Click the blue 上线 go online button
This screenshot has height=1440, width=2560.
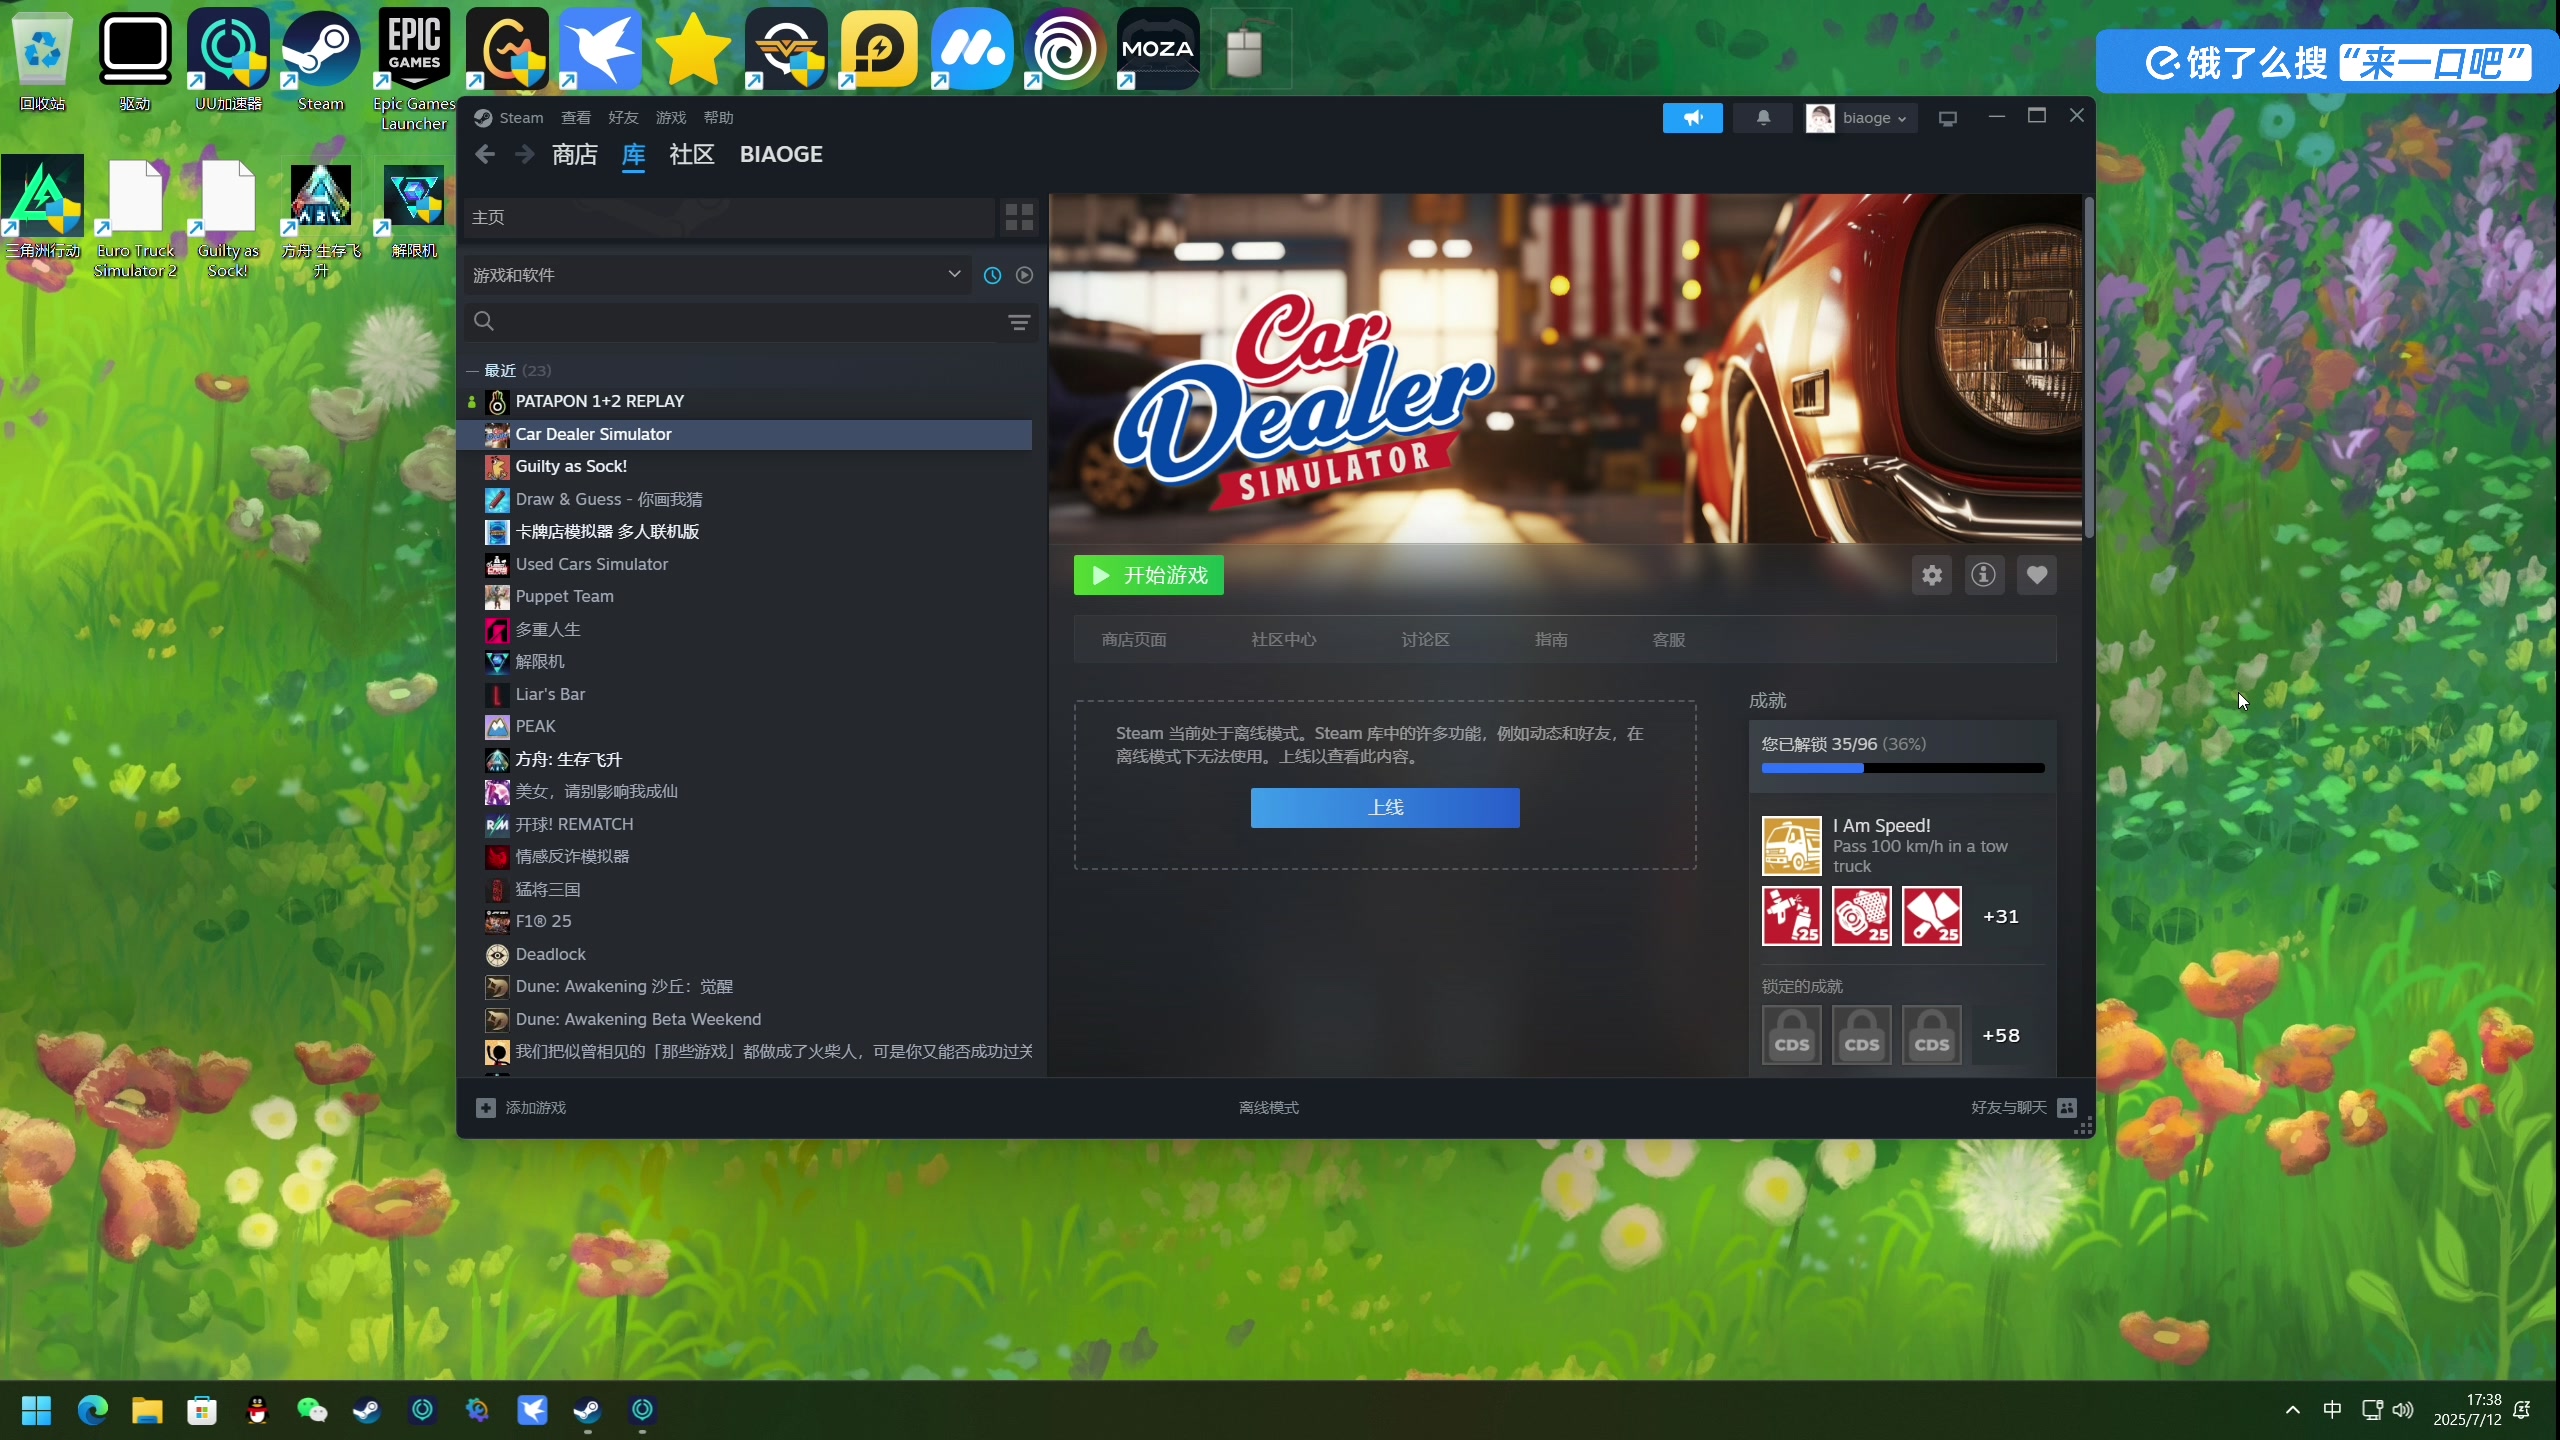click(1385, 807)
